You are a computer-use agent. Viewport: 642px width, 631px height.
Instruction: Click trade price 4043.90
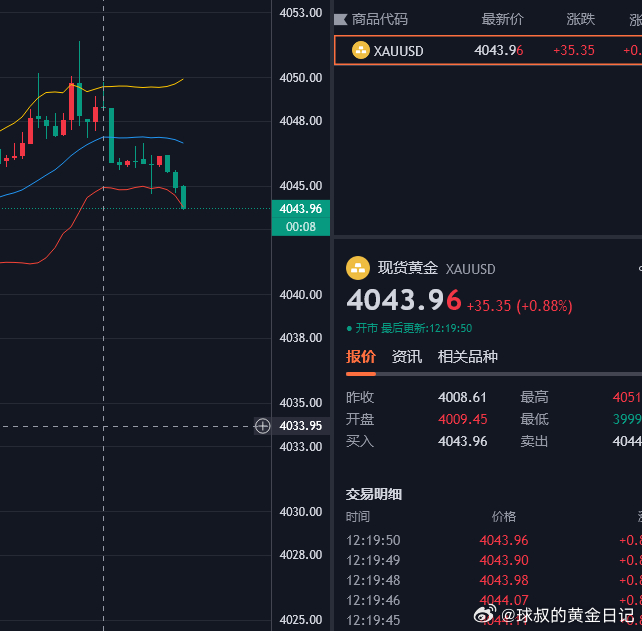504,561
